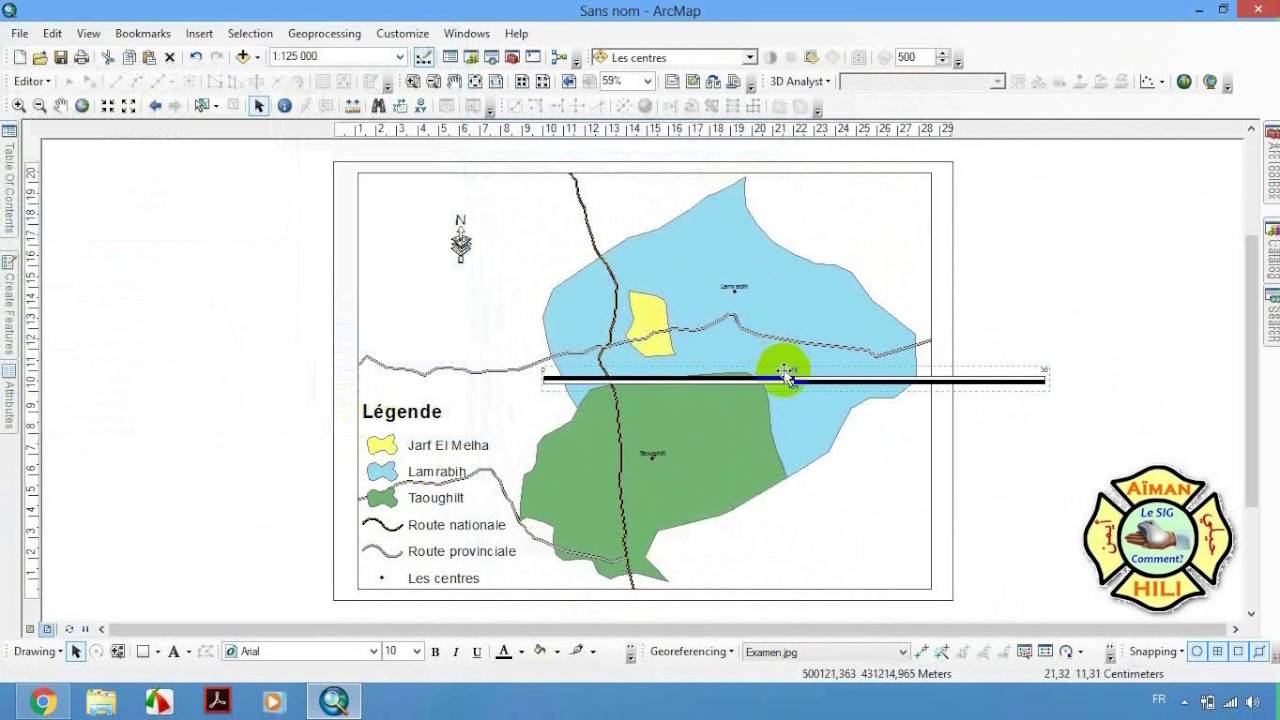Toggle Vertex Snapping

tap(1238, 652)
